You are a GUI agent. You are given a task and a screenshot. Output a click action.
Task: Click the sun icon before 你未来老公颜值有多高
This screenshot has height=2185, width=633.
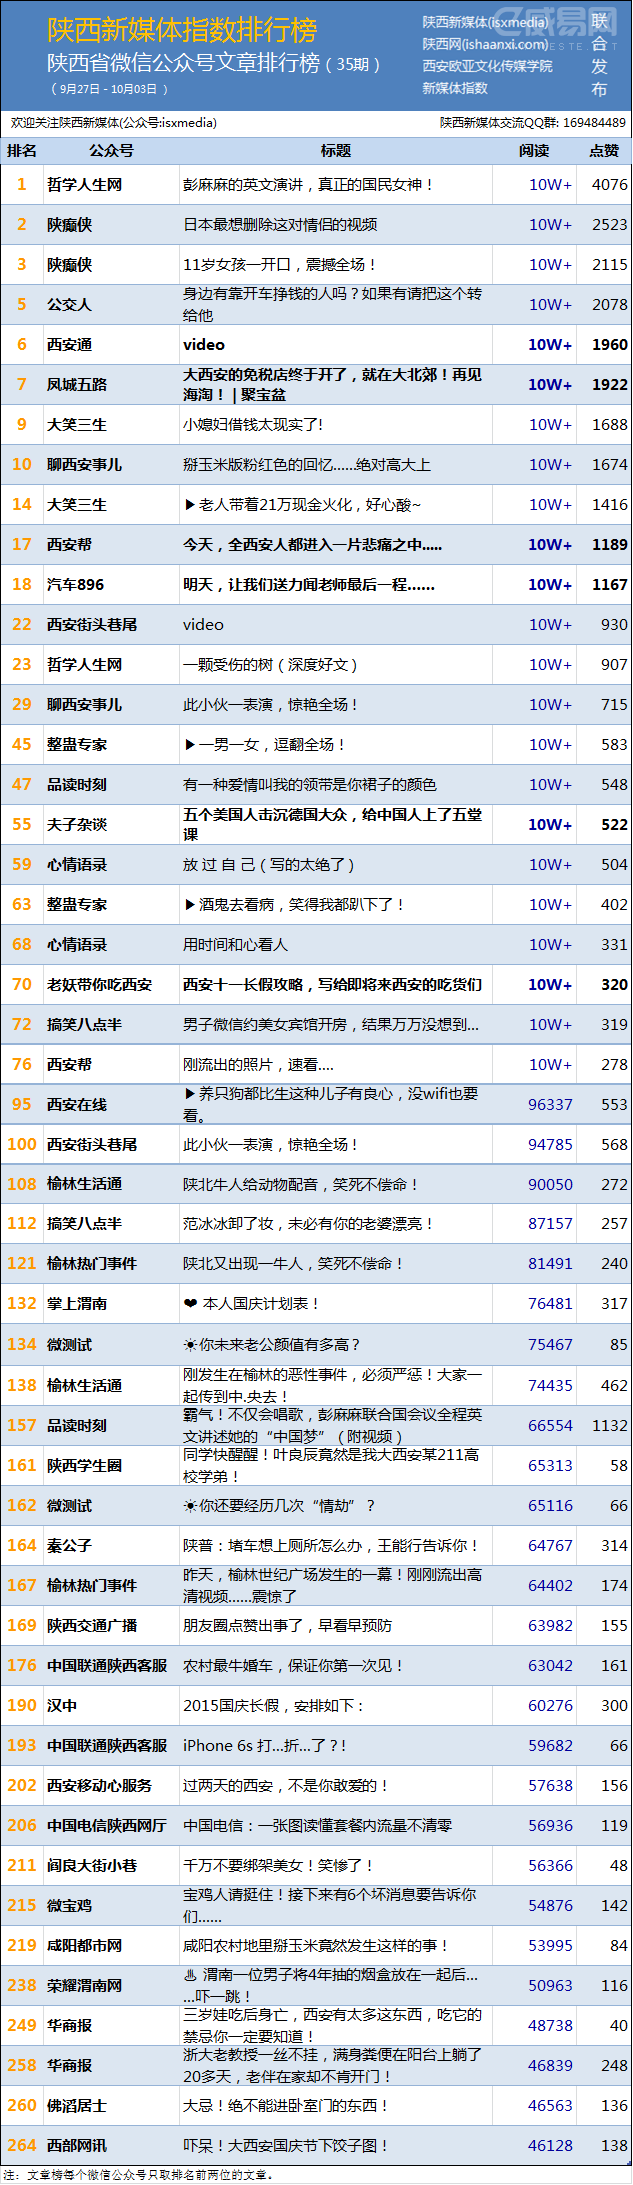[x=190, y=1345]
